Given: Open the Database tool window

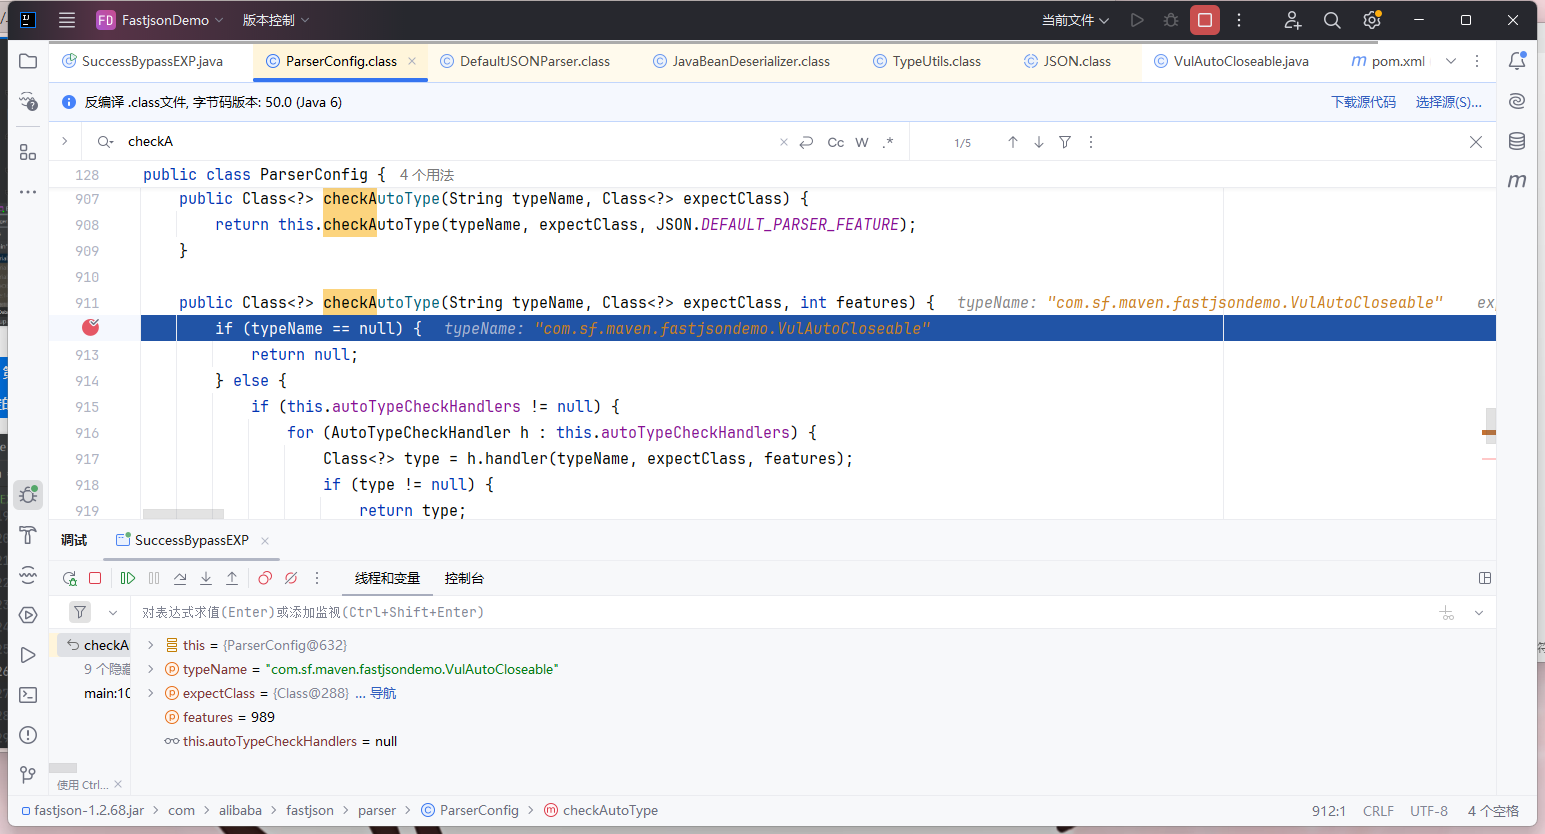Looking at the screenshot, I should pyautogui.click(x=1517, y=141).
